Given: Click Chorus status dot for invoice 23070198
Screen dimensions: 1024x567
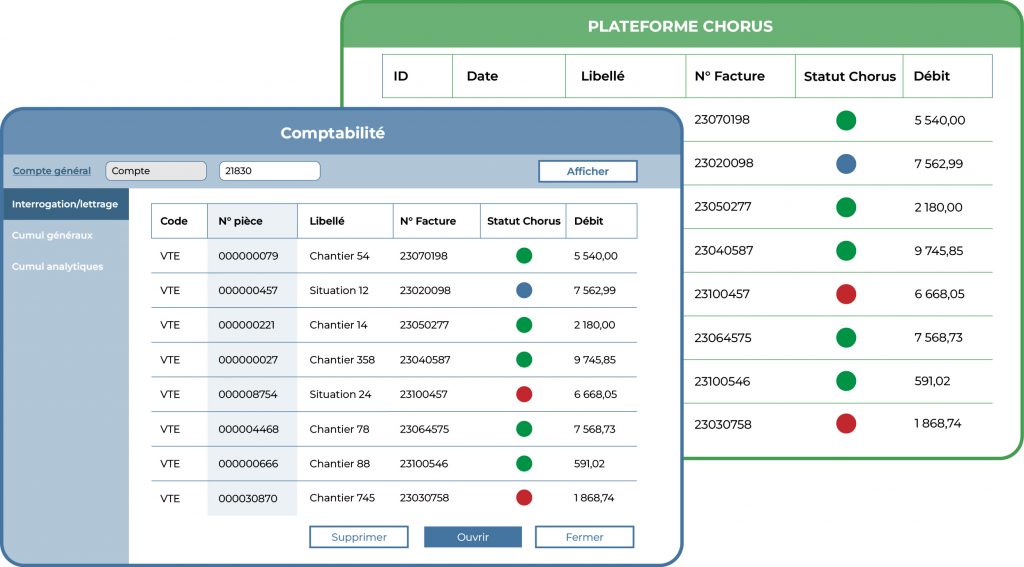Looking at the screenshot, I should coord(846,120).
